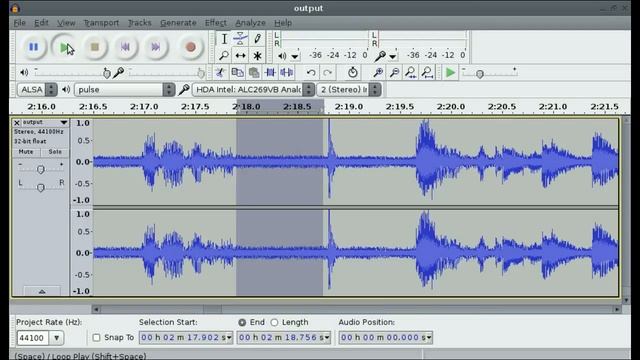The width and height of the screenshot is (640, 360).
Task: Open the 2 (Stereo) input channels dropdown
Action: point(349,89)
